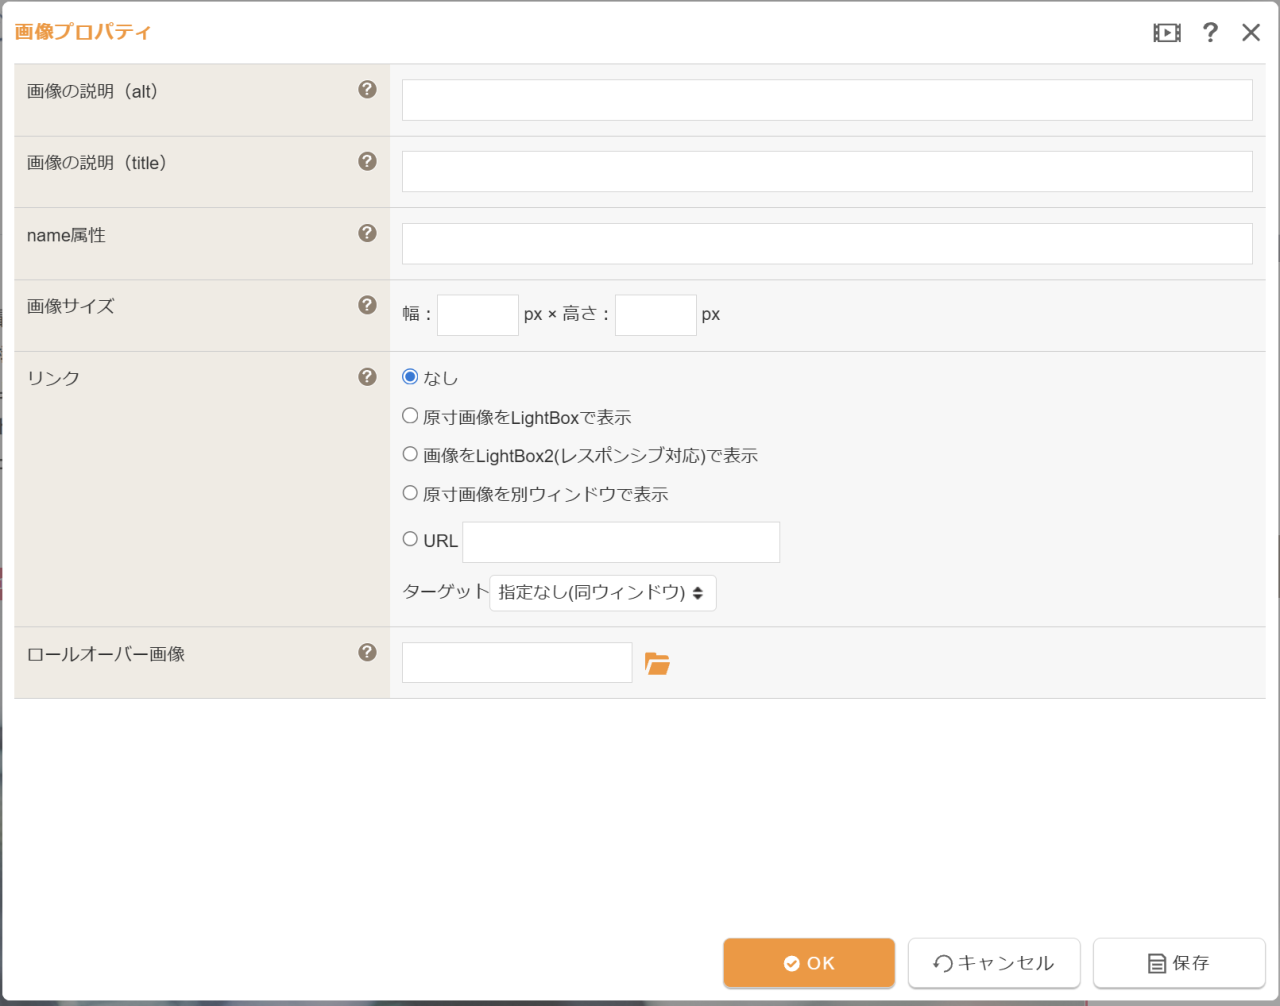Click help icon for 画像の説明 (alt)
1280x1006 pixels.
(367, 90)
